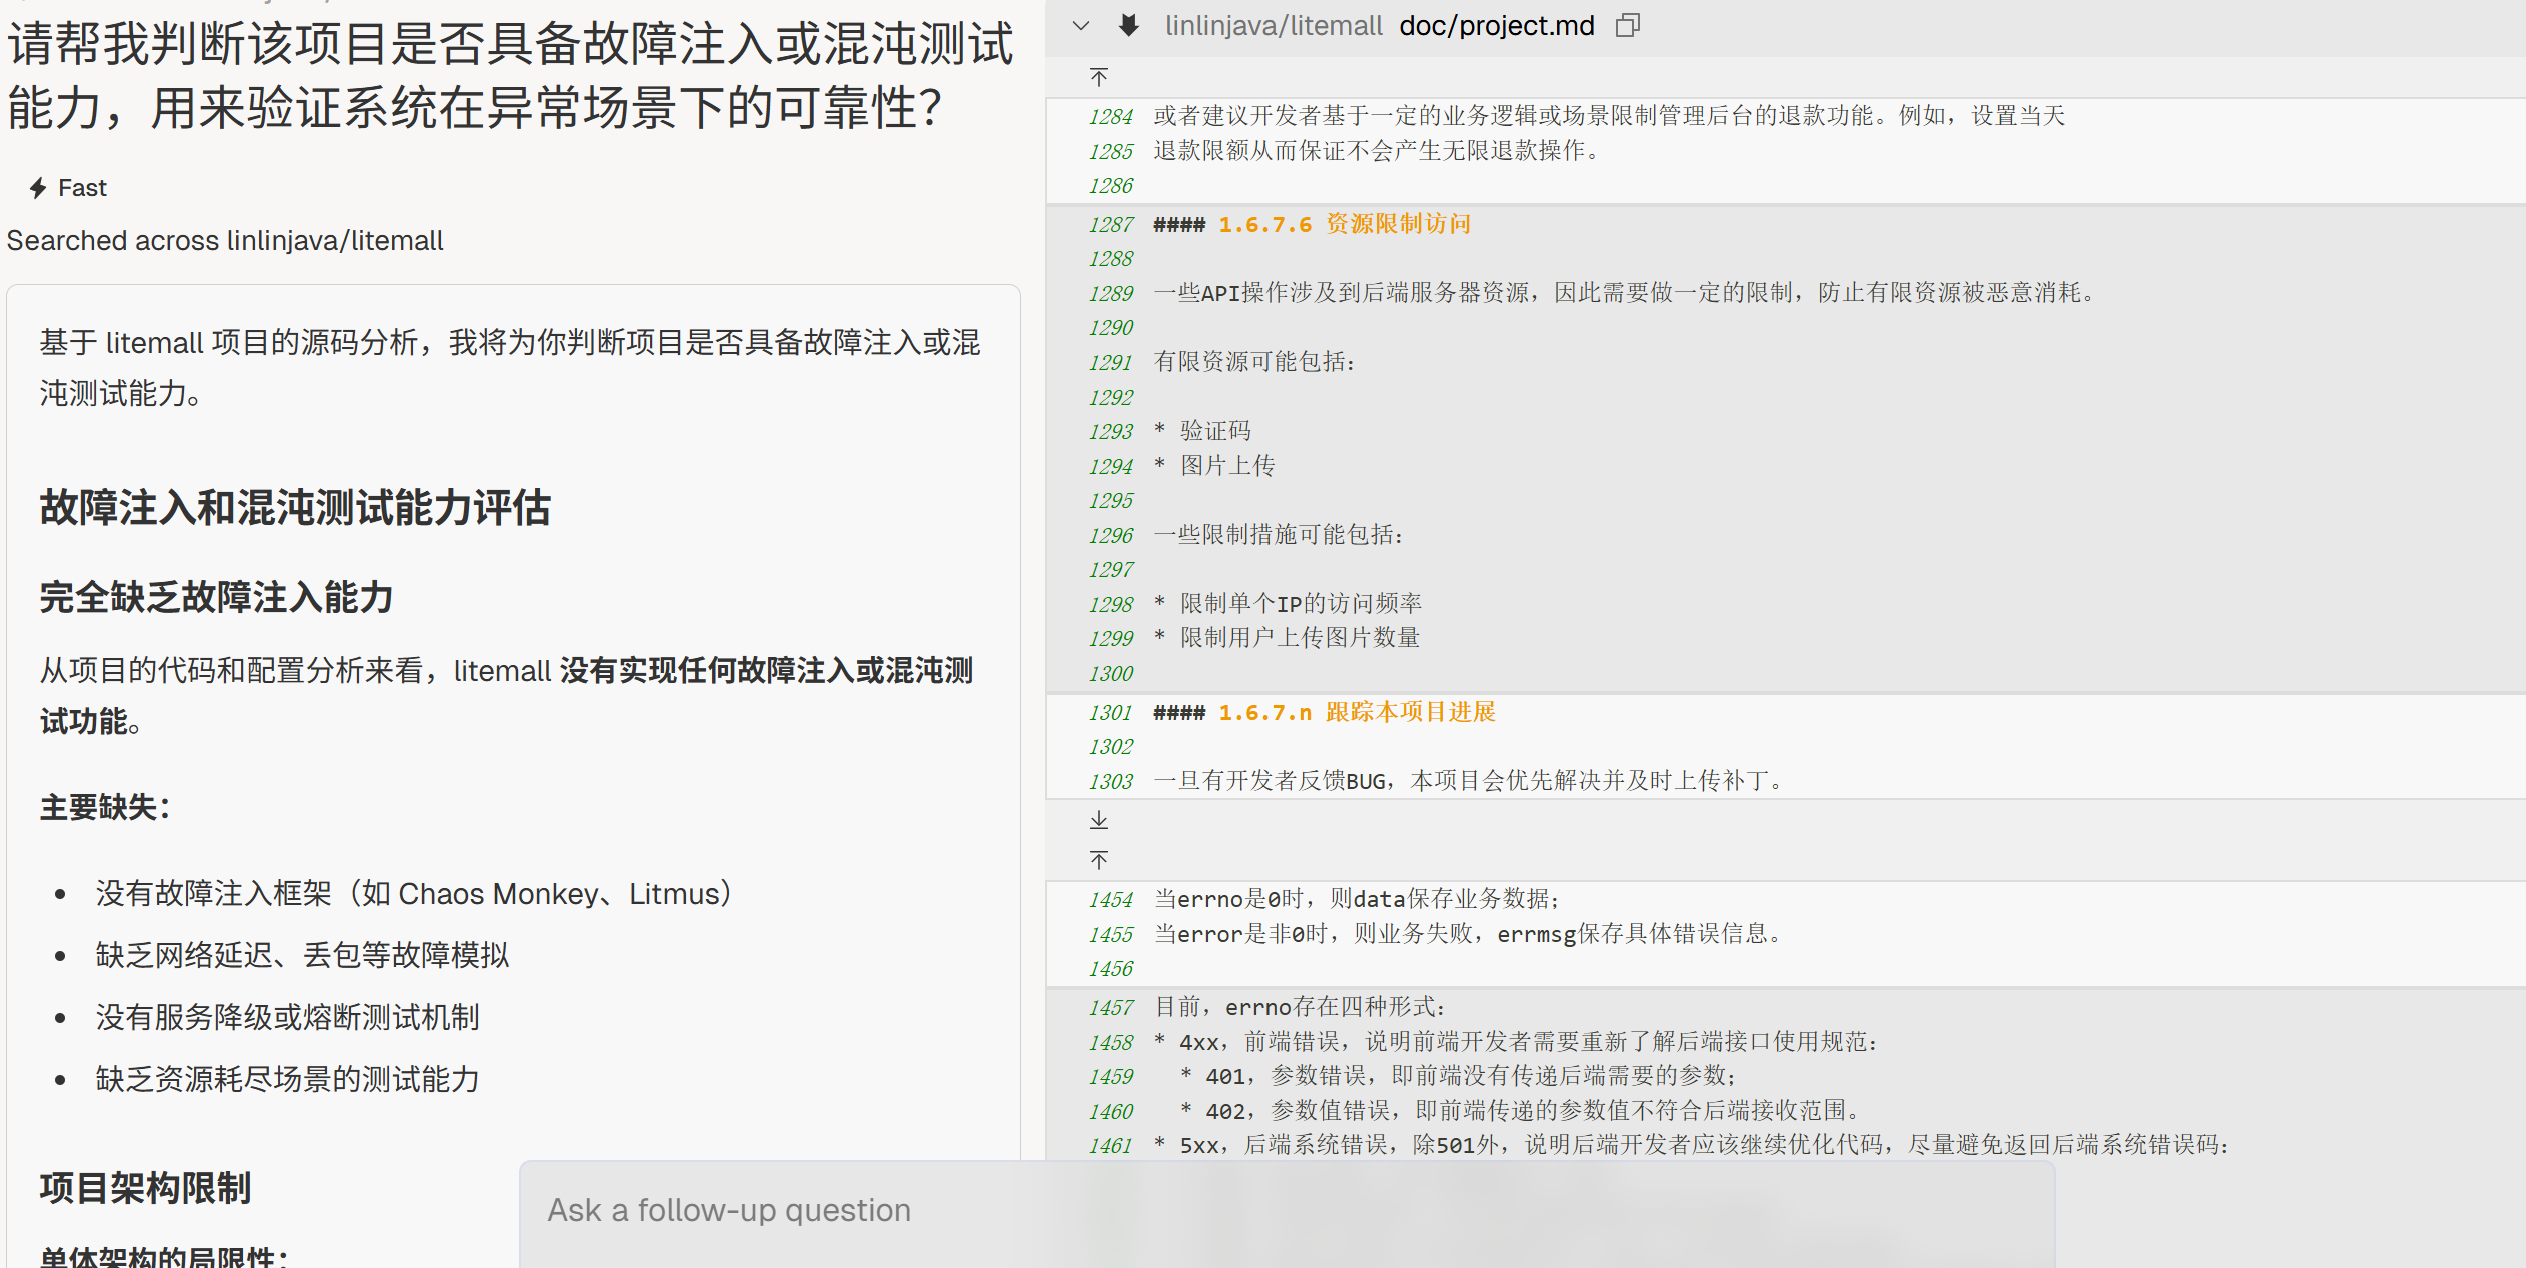
Task: Click the 1.6.7.6 资源限制访问 heading
Action: (1344, 224)
